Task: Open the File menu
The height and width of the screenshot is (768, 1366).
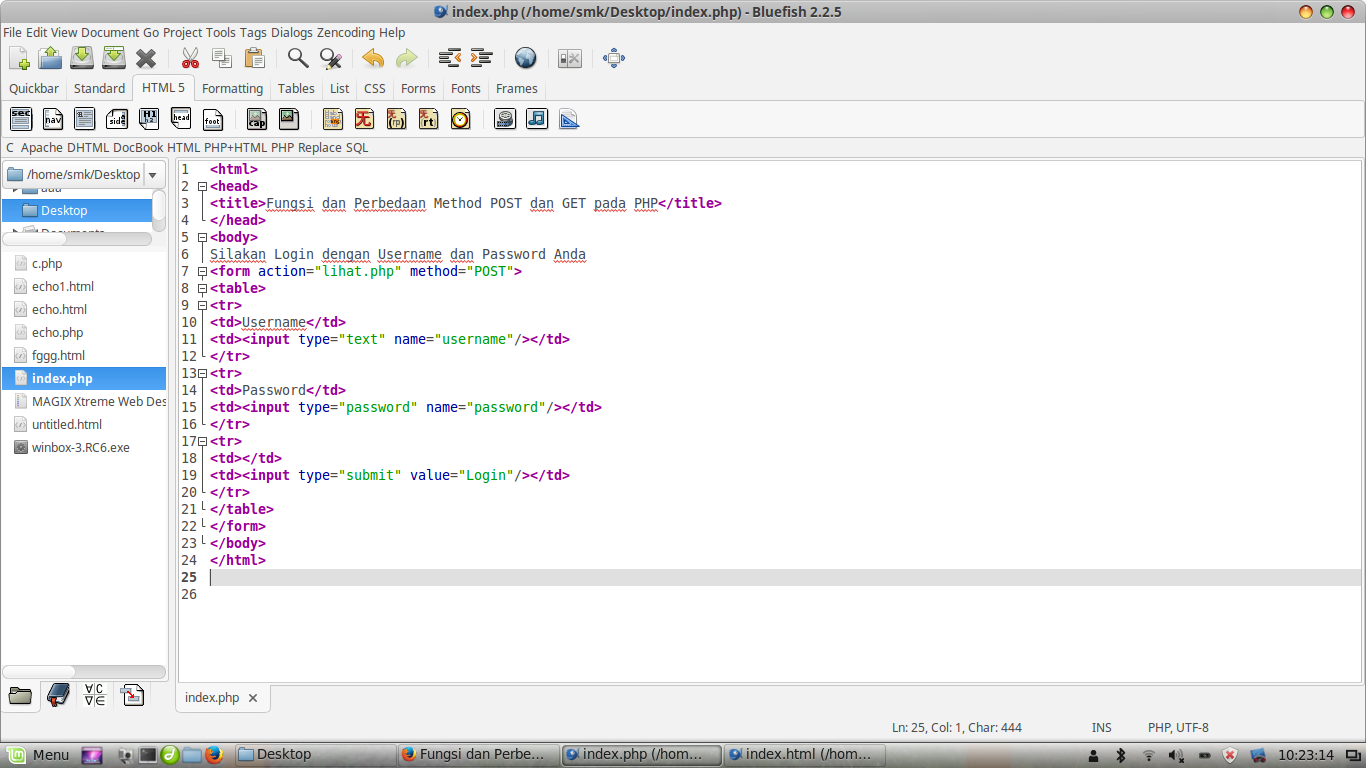Action: 12,33
